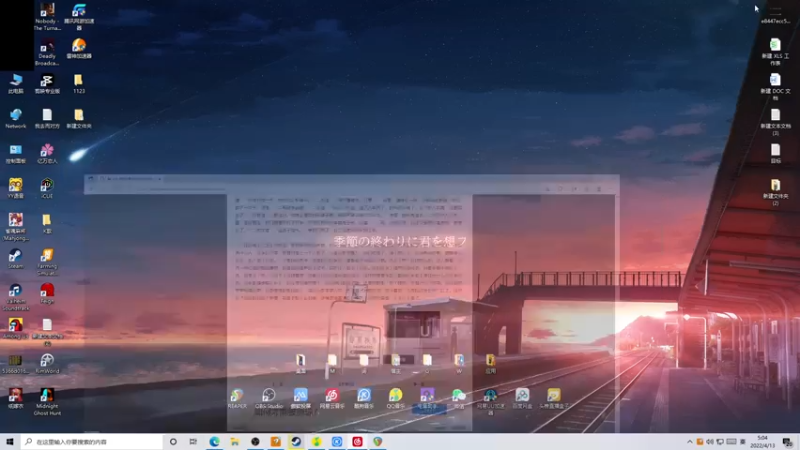Open the Kugou Music desktop shortcut
The image size is (800, 450).
[x=363, y=398]
